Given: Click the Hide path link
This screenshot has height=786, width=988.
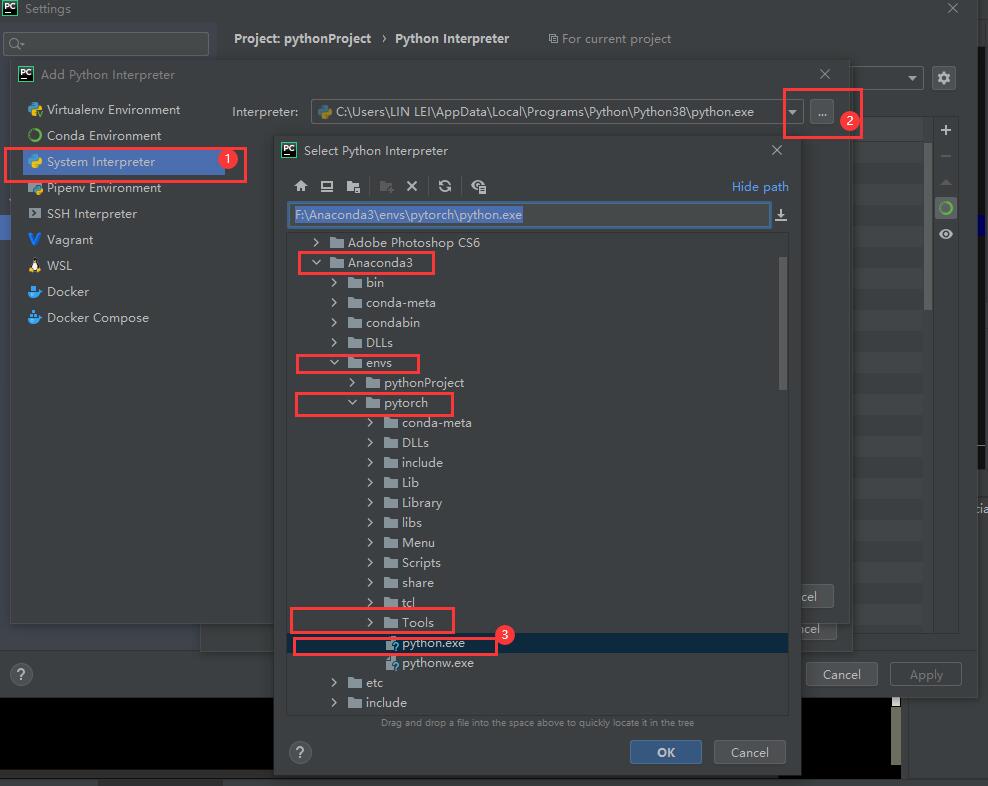Looking at the screenshot, I should click(760, 187).
